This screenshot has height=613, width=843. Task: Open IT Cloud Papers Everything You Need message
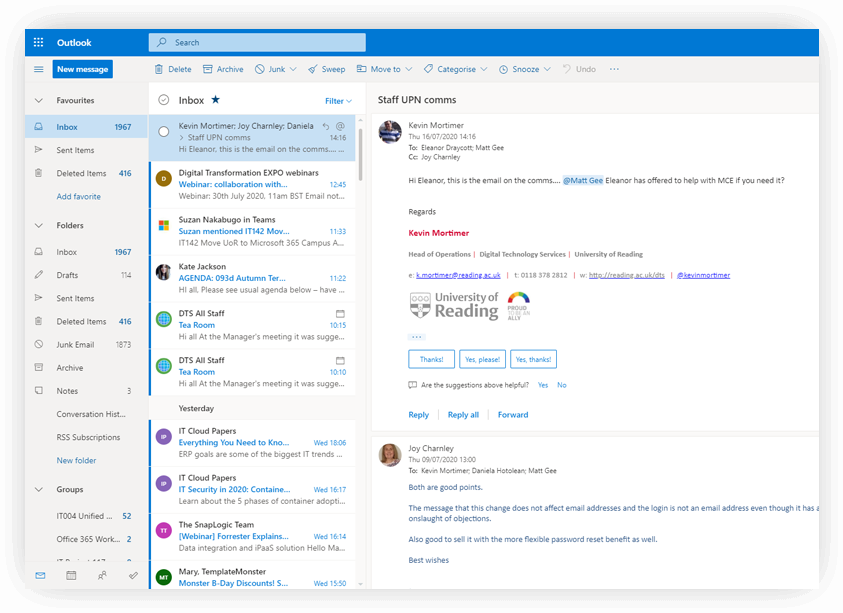[x=253, y=443]
